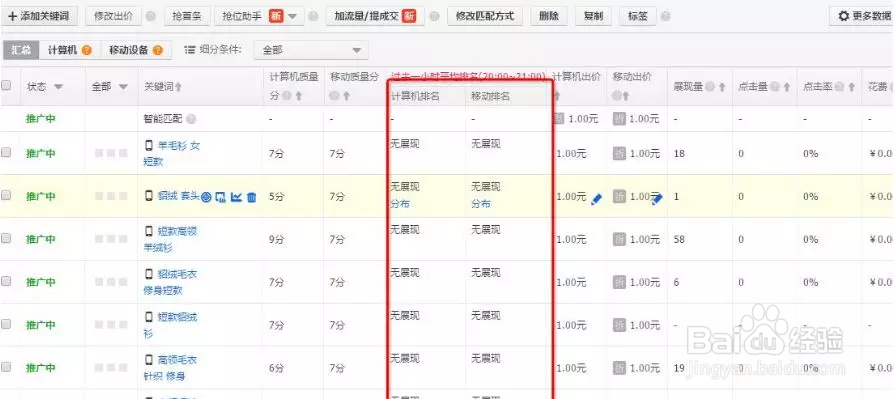Click the orange question mark on 计算机
The height and width of the screenshot is (399, 895).
87,50
